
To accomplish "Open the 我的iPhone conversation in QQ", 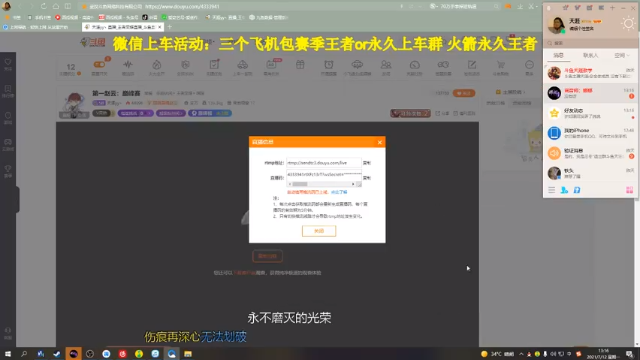I will point(590,133).
